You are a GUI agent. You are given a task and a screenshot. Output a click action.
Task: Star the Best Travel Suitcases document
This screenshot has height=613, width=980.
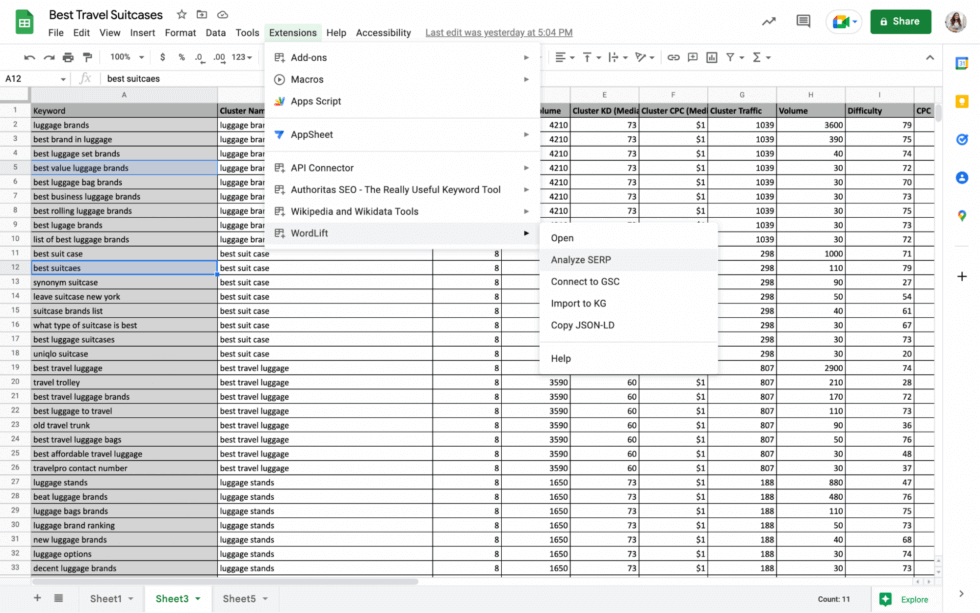coord(182,15)
